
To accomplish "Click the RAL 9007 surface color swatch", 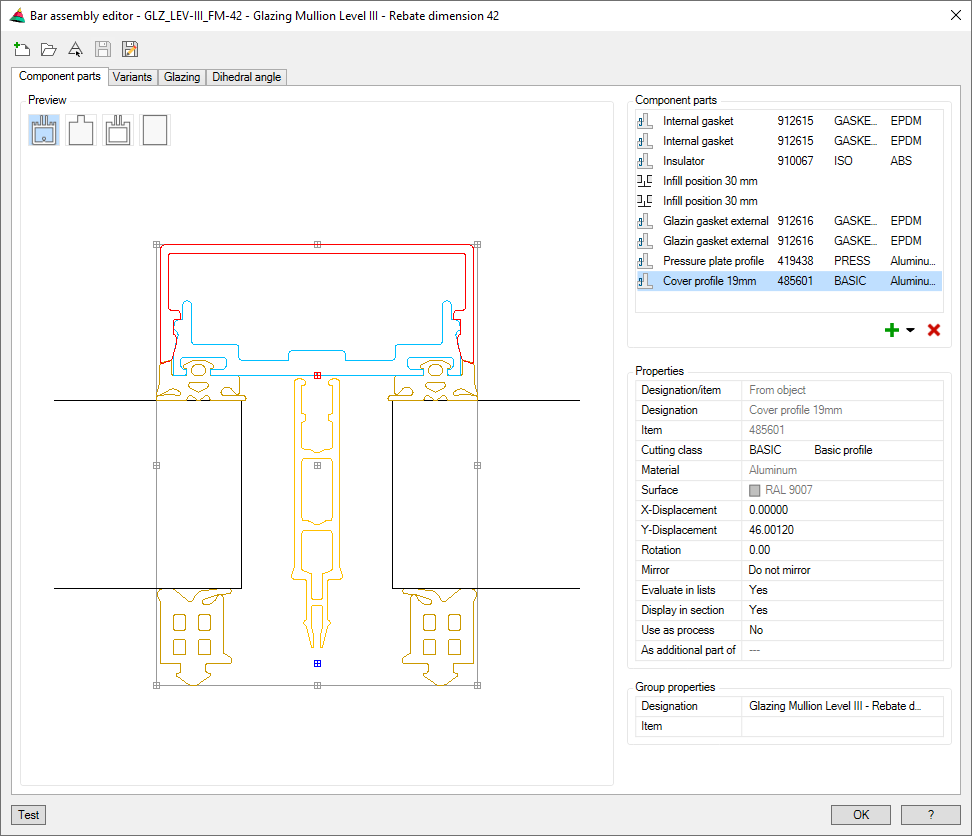I will pyautogui.click(x=755, y=490).
